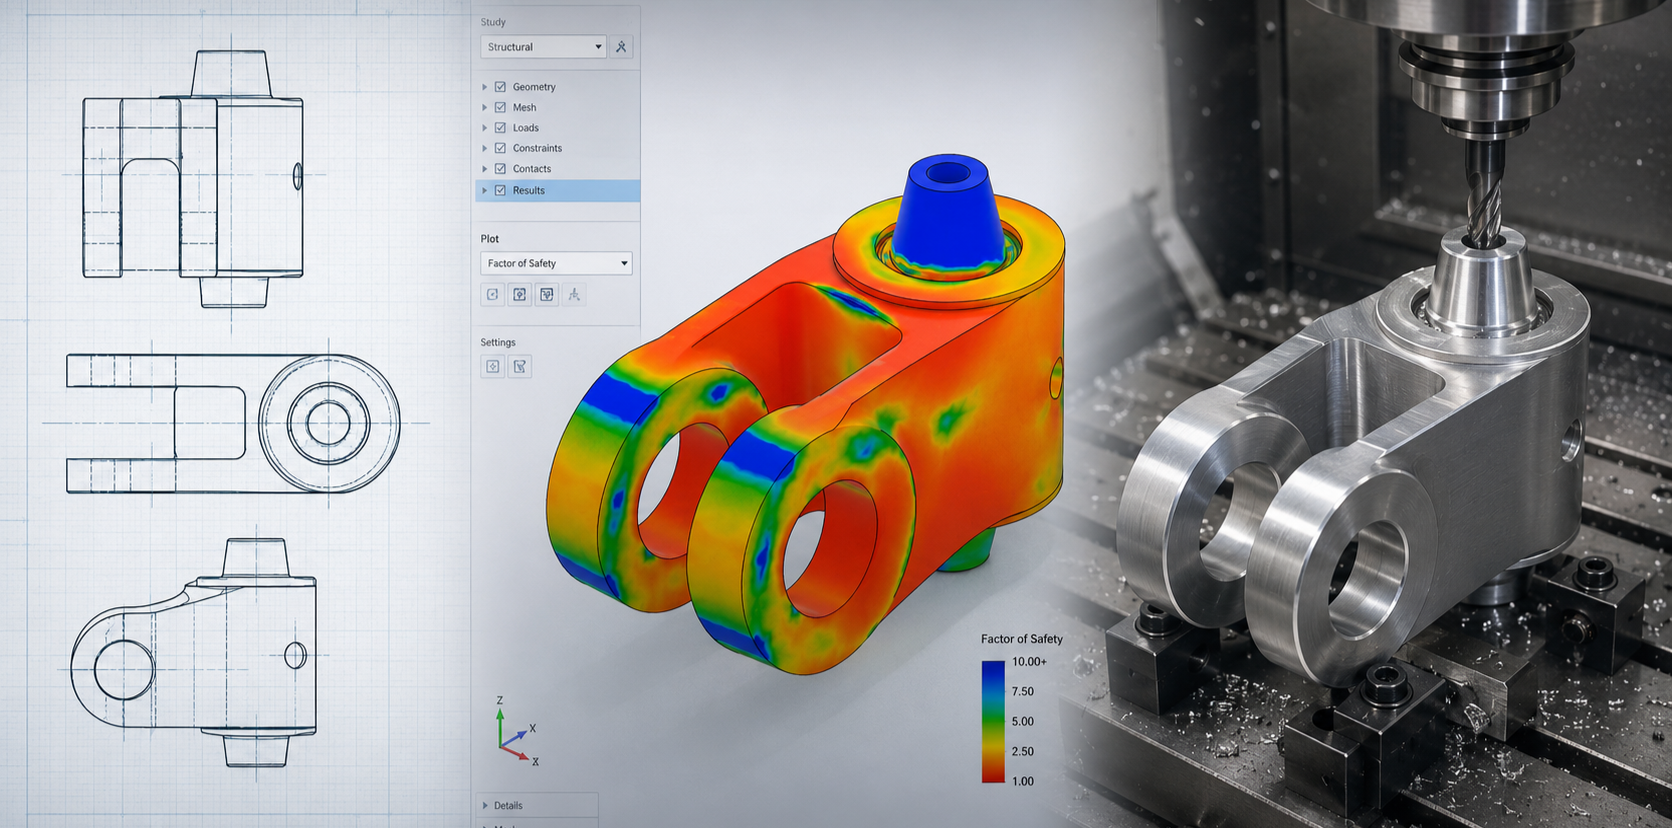Toggle the Geometry checkbox
This screenshot has height=828, width=1672.
[x=501, y=87]
